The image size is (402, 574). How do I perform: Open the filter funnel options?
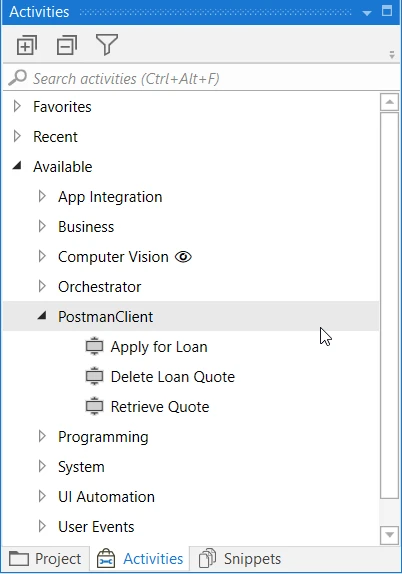tap(107, 45)
